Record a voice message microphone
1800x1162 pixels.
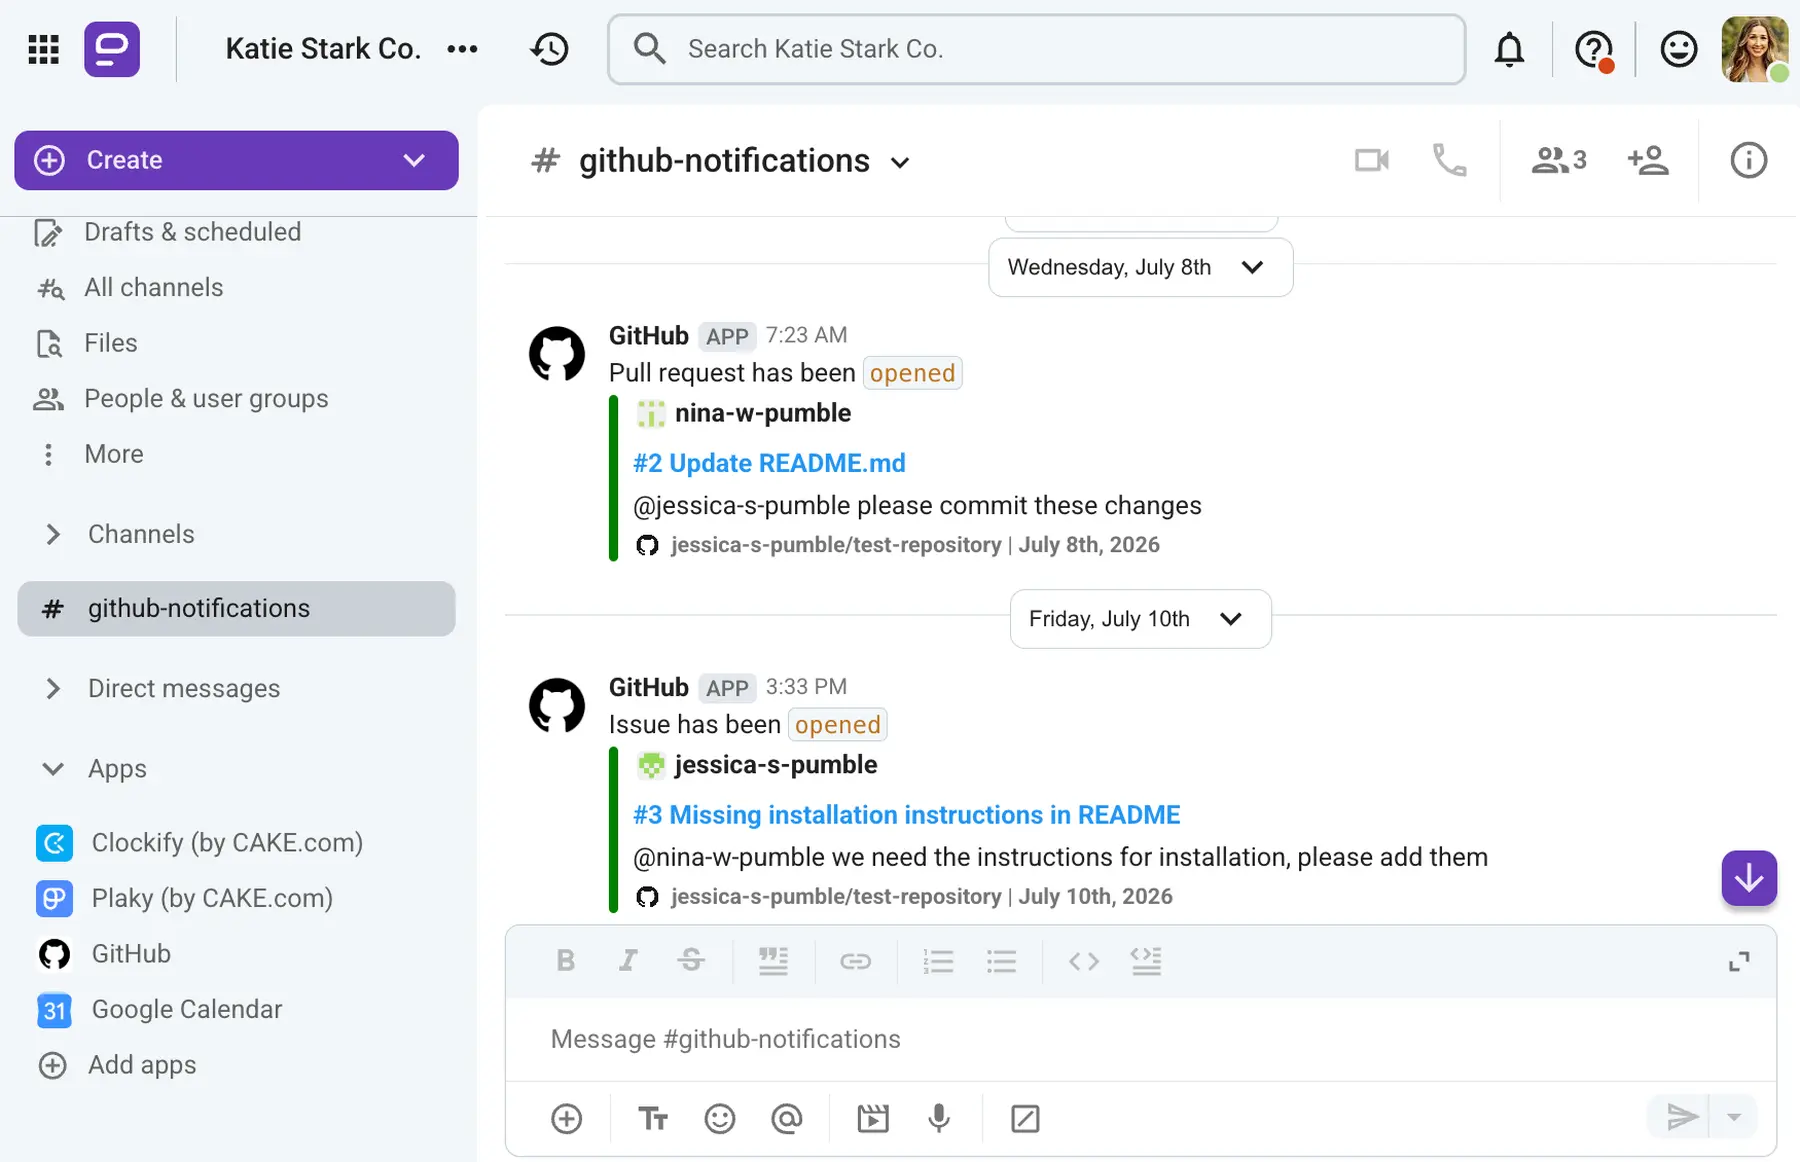(939, 1118)
